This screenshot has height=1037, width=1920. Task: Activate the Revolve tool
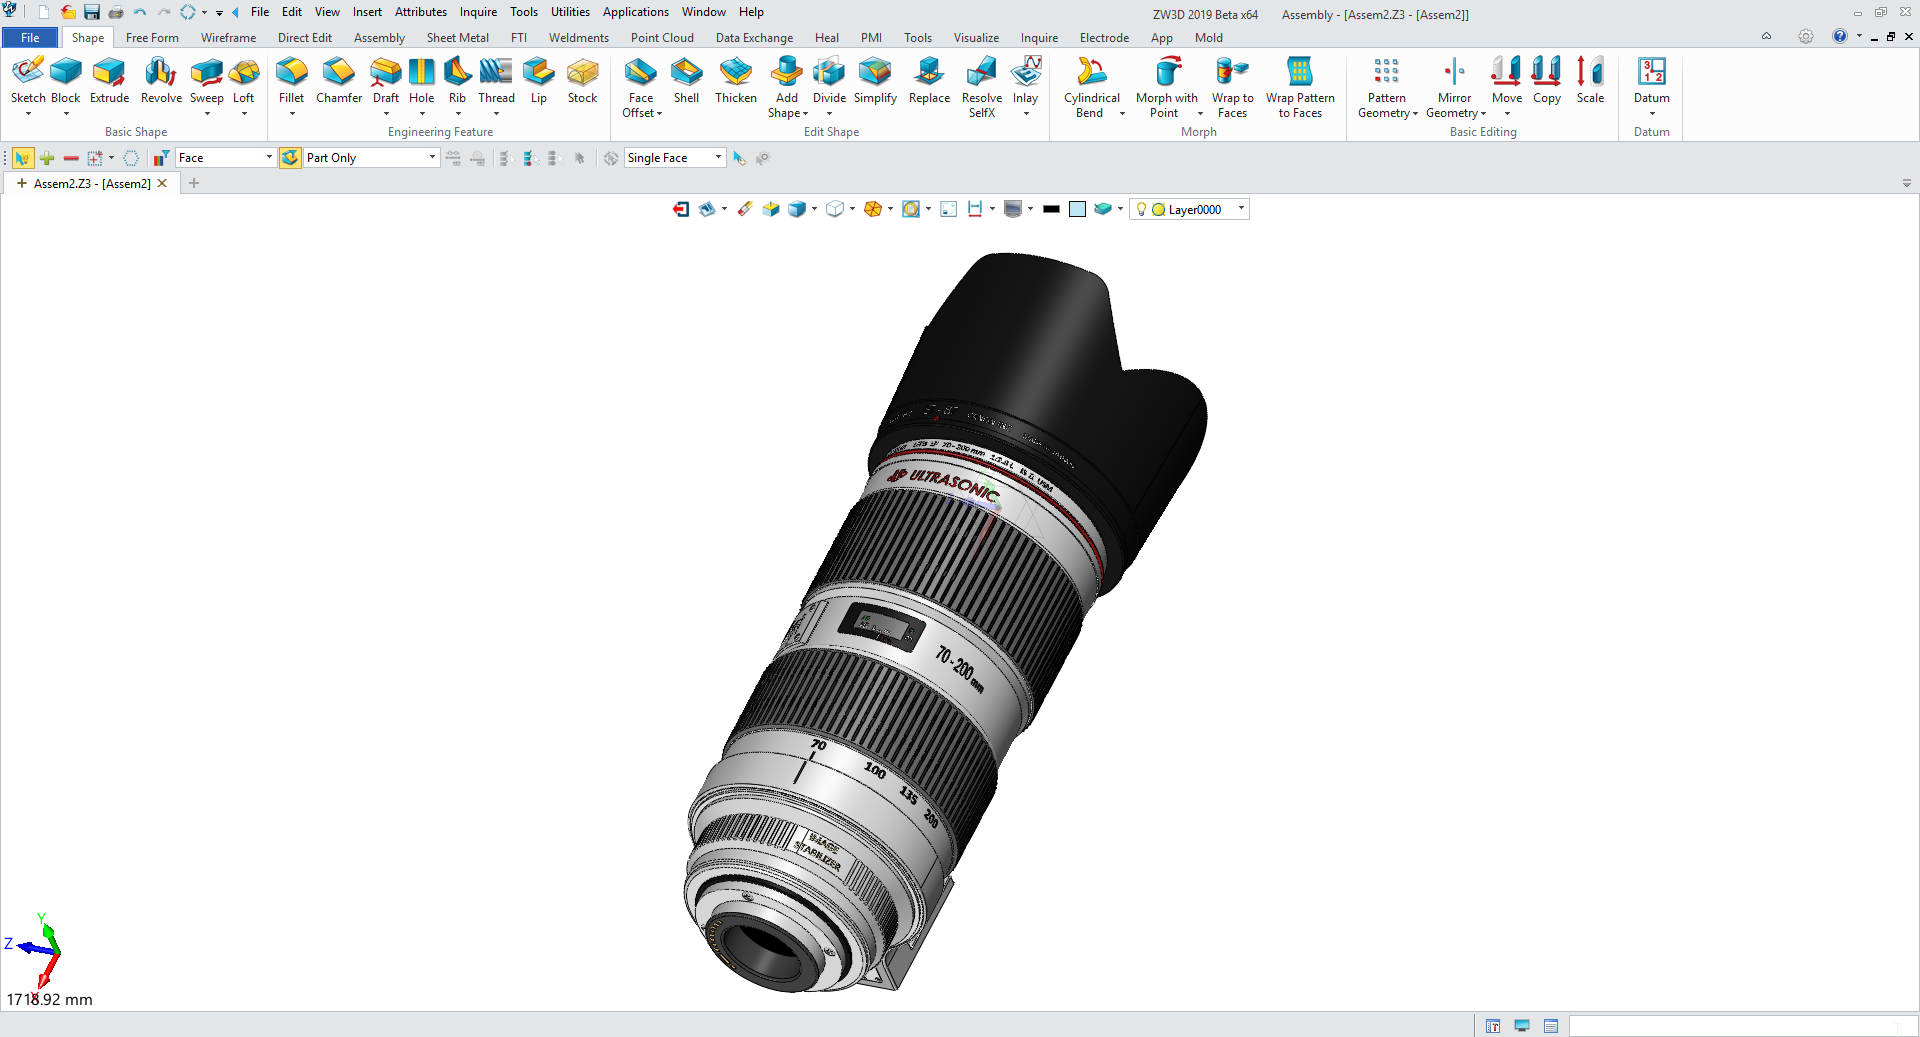coord(161,80)
